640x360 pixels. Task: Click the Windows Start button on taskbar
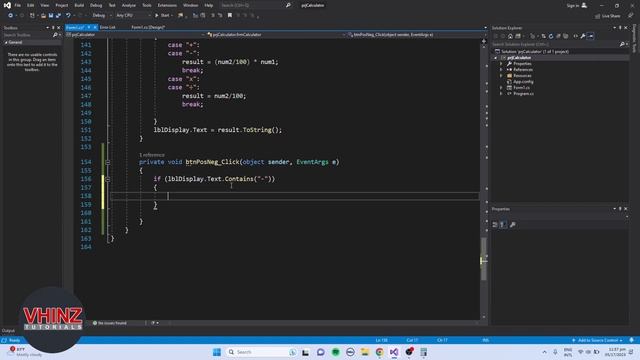click(217, 352)
